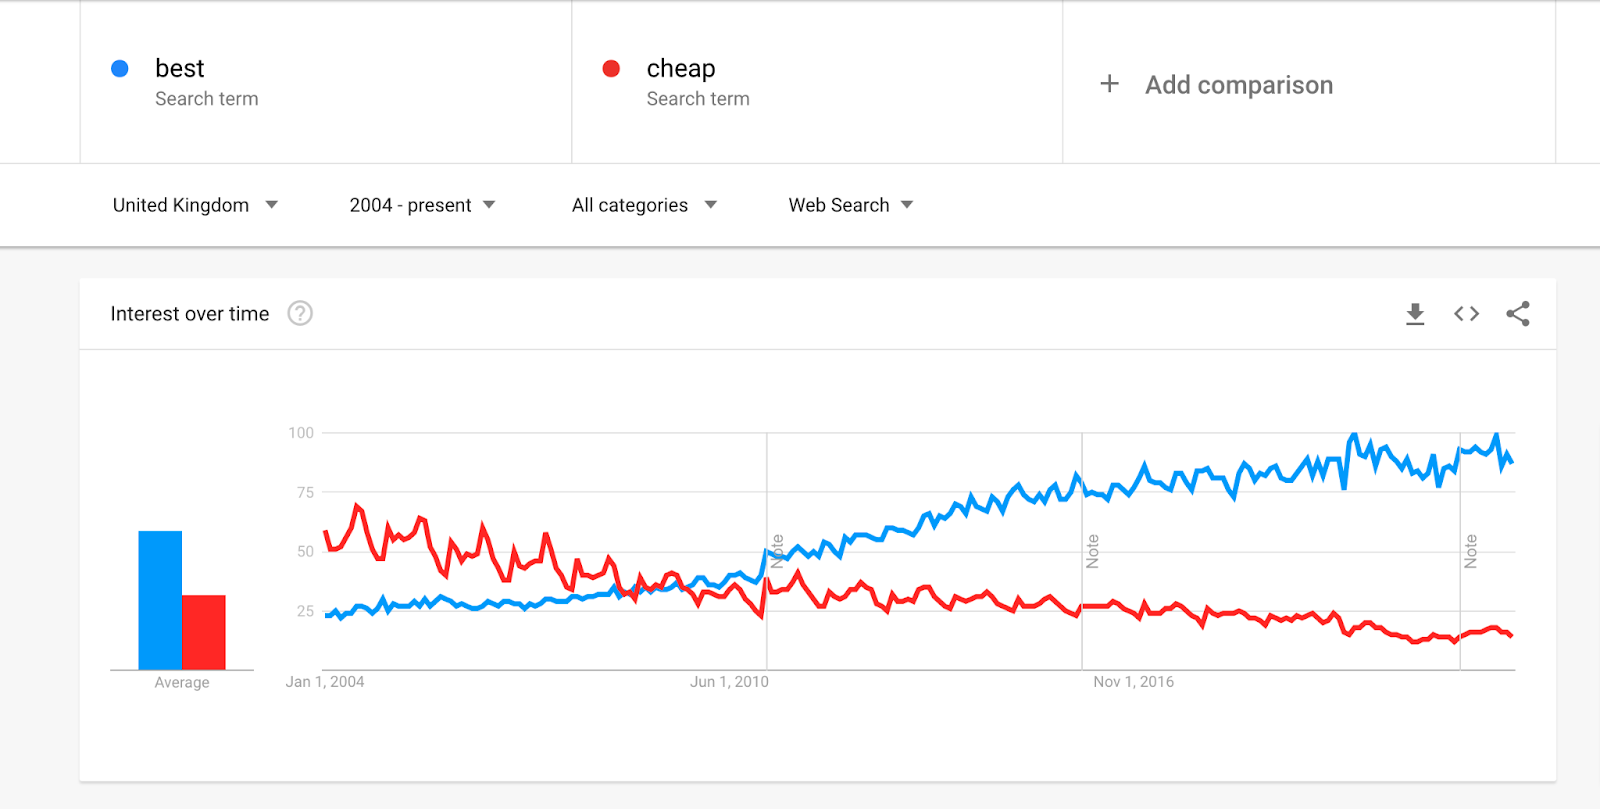Viewport: 1600px width, 809px height.
Task: Open the Interest over time help icon
Action: (300, 314)
